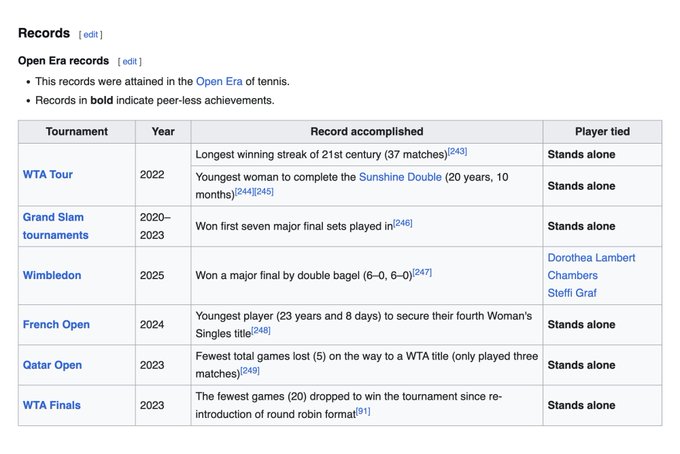Image resolution: width=680 pixels, height=454 pixels.
Task: Click Stands alone in the Sunshine Double row
Action: click(581, 186)
